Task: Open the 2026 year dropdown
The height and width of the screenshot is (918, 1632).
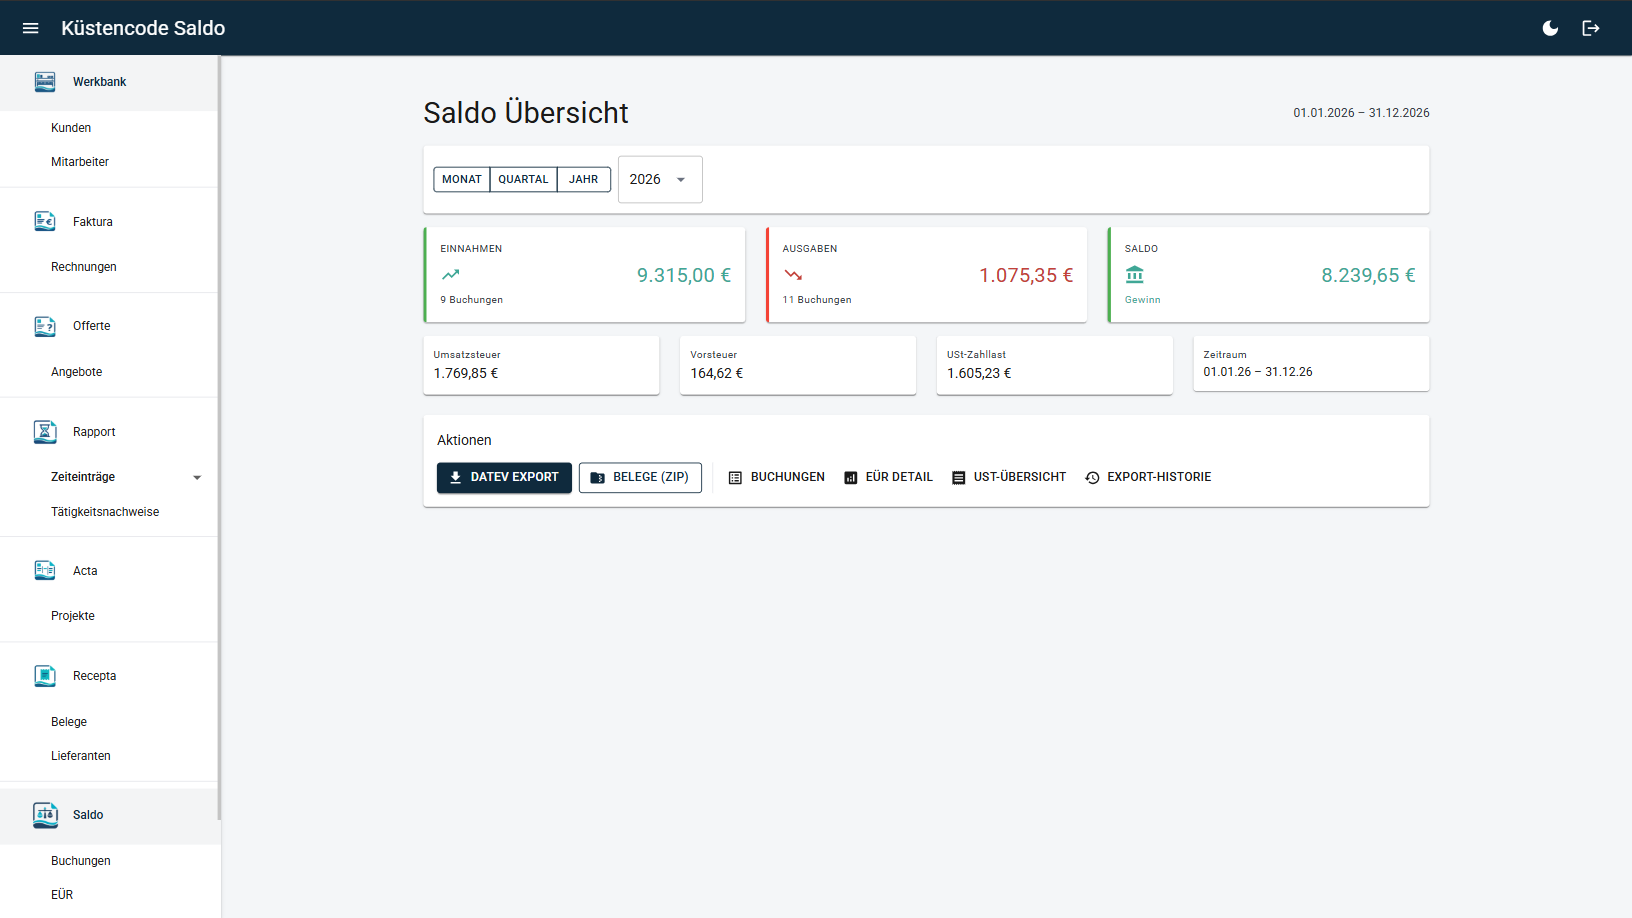Action: click(660, 180)
